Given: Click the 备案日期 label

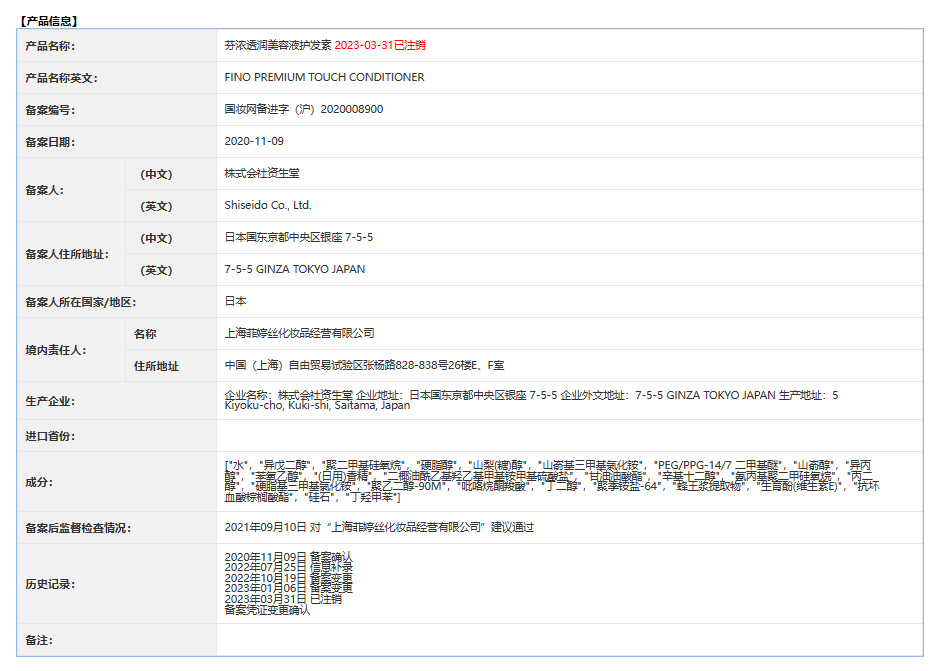Looking at the screenshot, I should (50, 142).
